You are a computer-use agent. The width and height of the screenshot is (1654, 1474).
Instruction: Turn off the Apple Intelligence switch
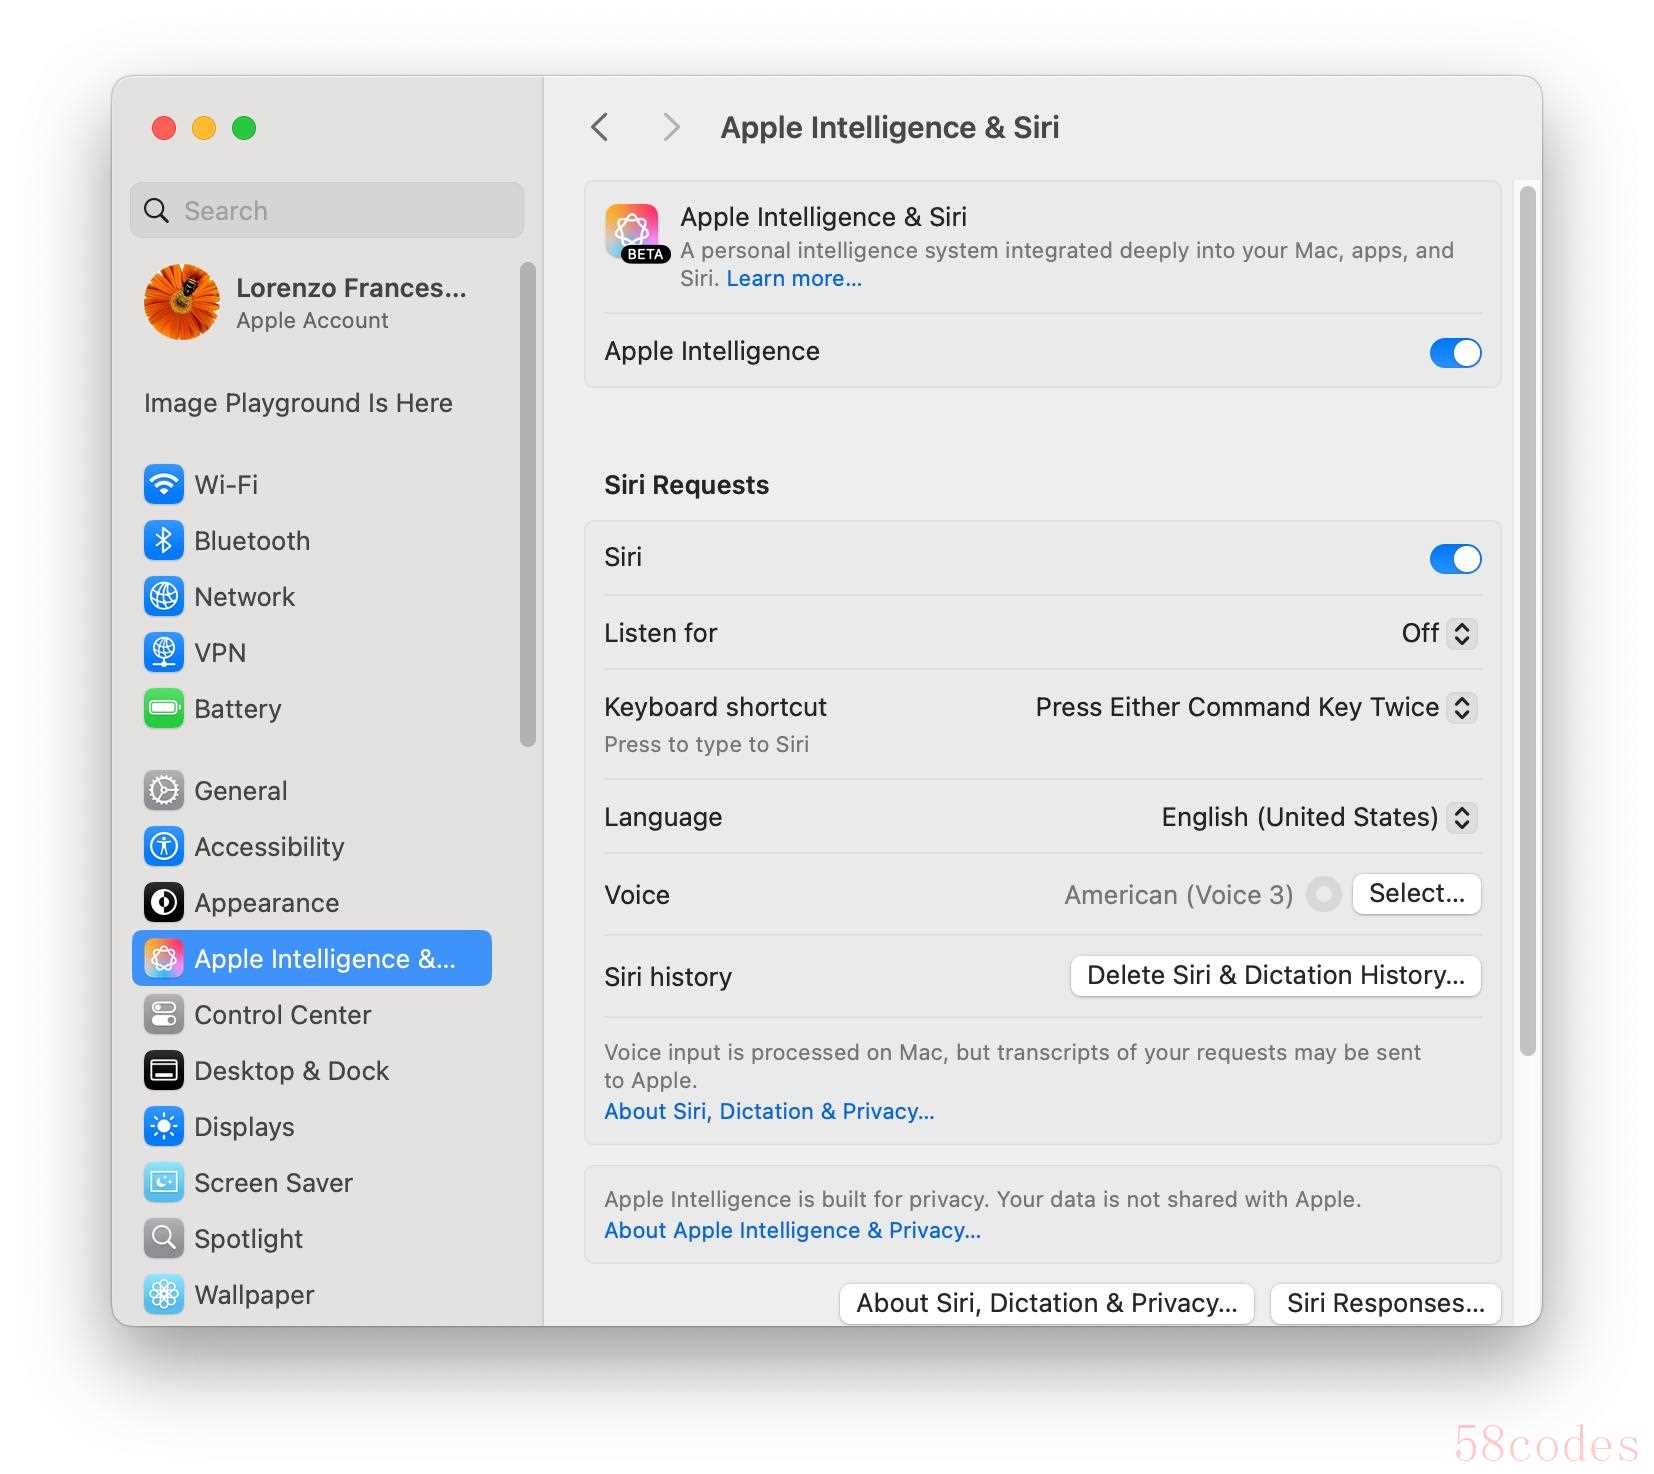click(x=1454, y=352)
